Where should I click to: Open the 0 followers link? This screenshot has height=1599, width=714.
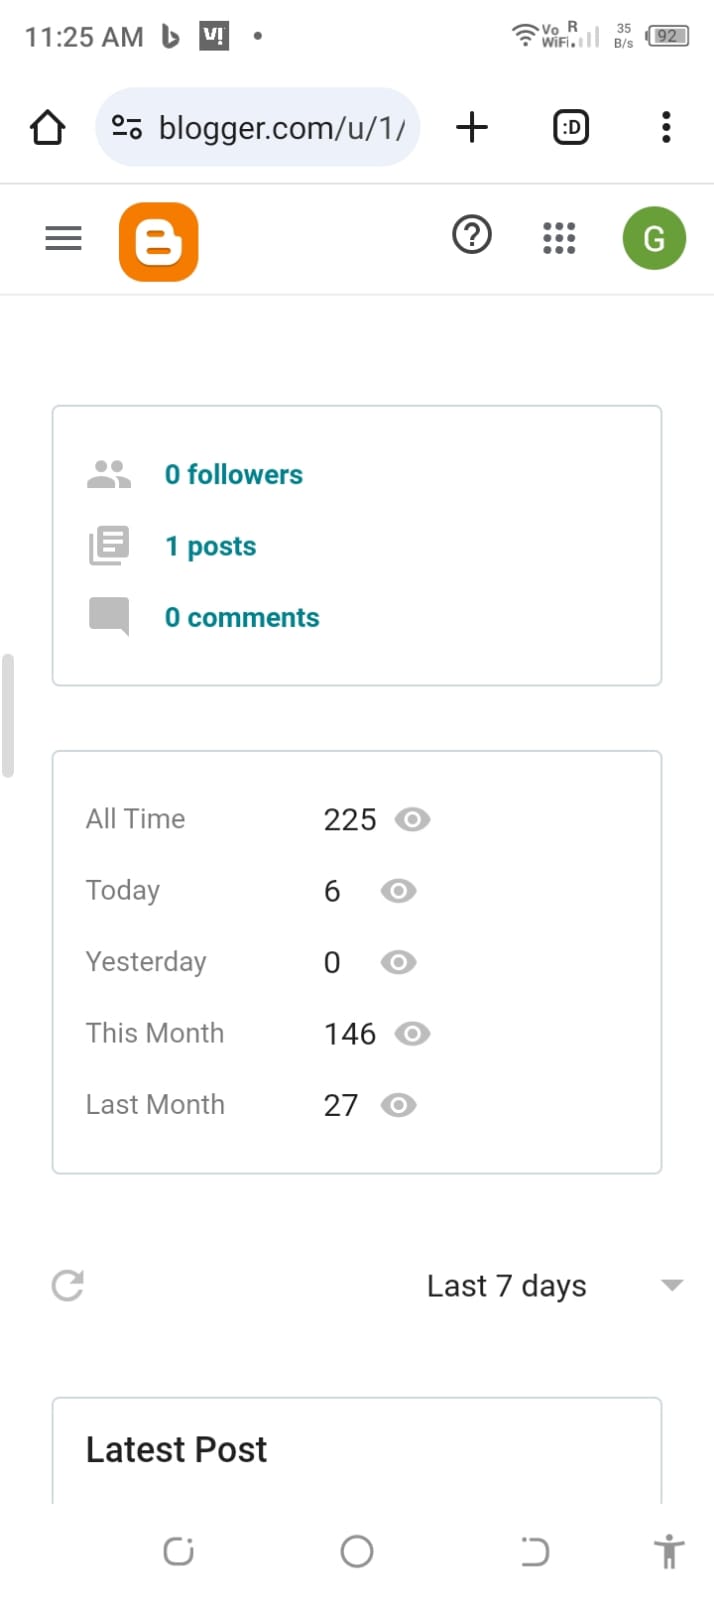[x=234, y=474]
